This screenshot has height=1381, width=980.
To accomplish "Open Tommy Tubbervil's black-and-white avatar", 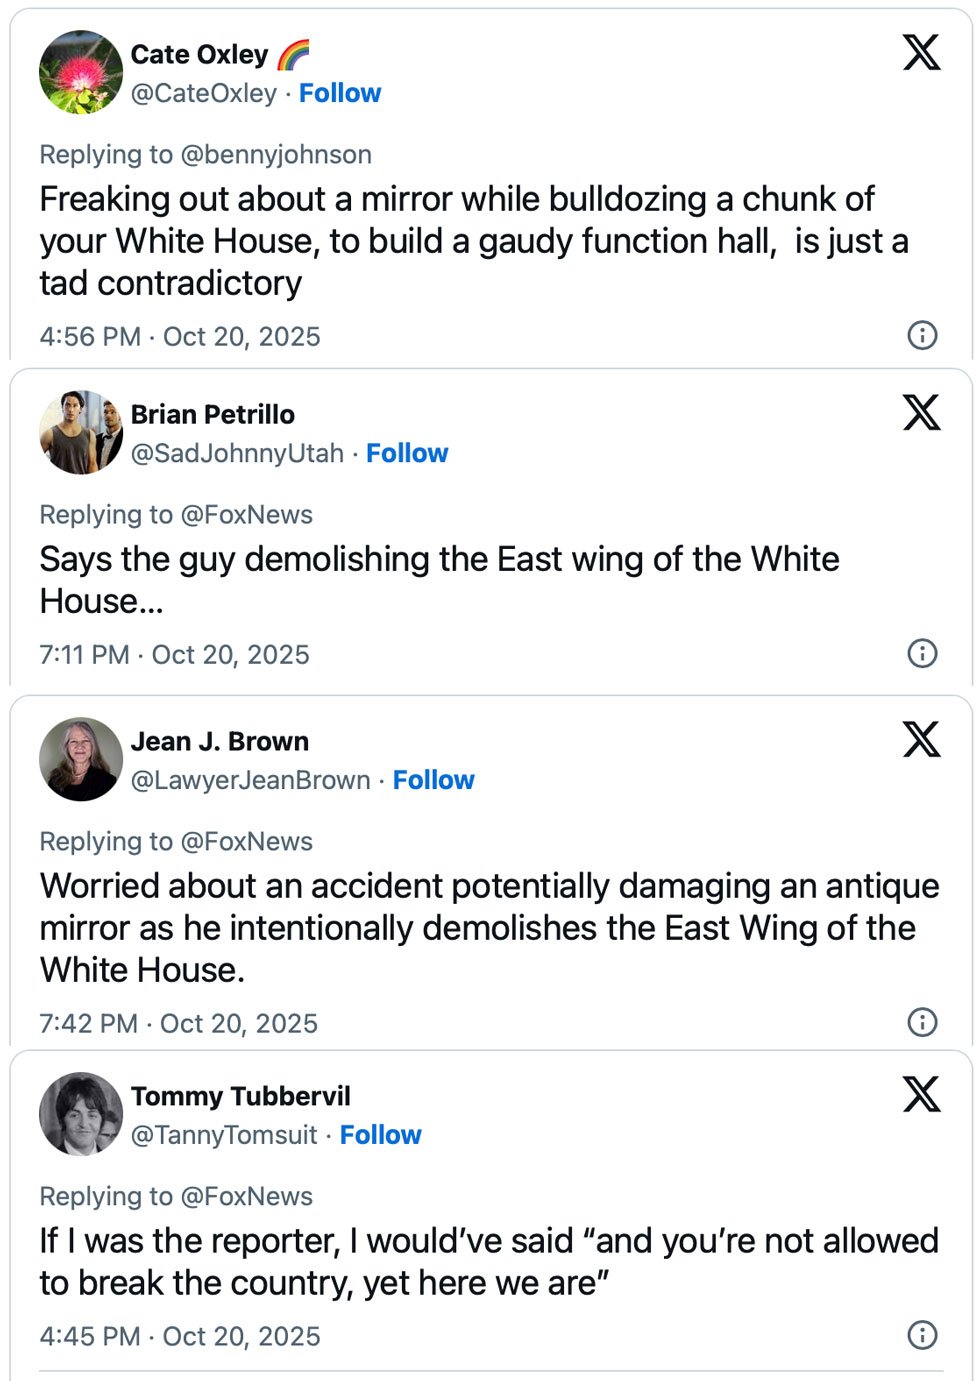I will 80,1114.
